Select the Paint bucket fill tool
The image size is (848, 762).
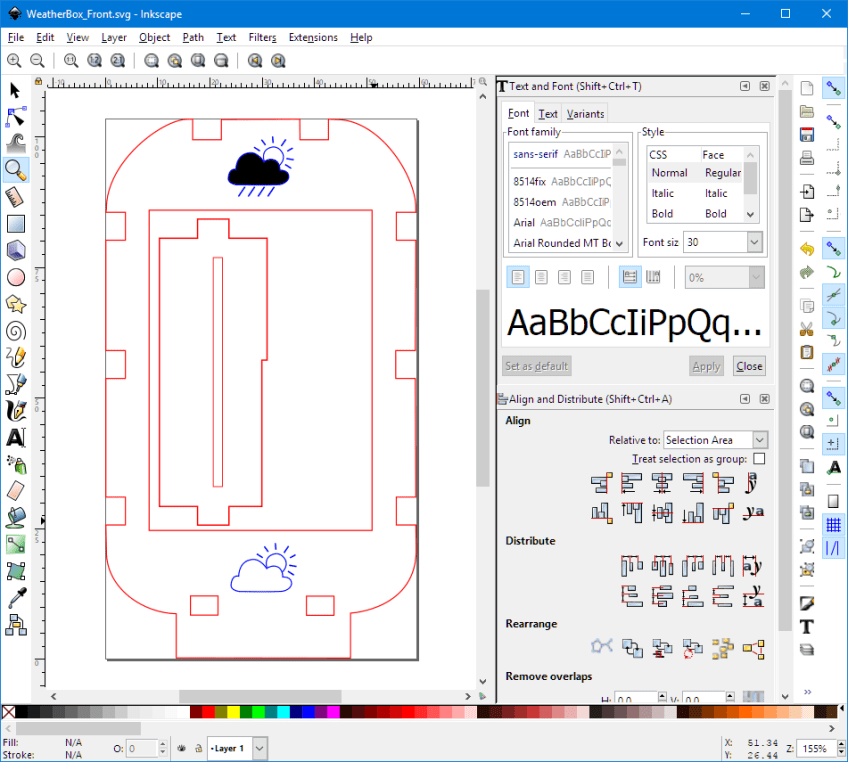pyautogui.click(x=15, y=517)
